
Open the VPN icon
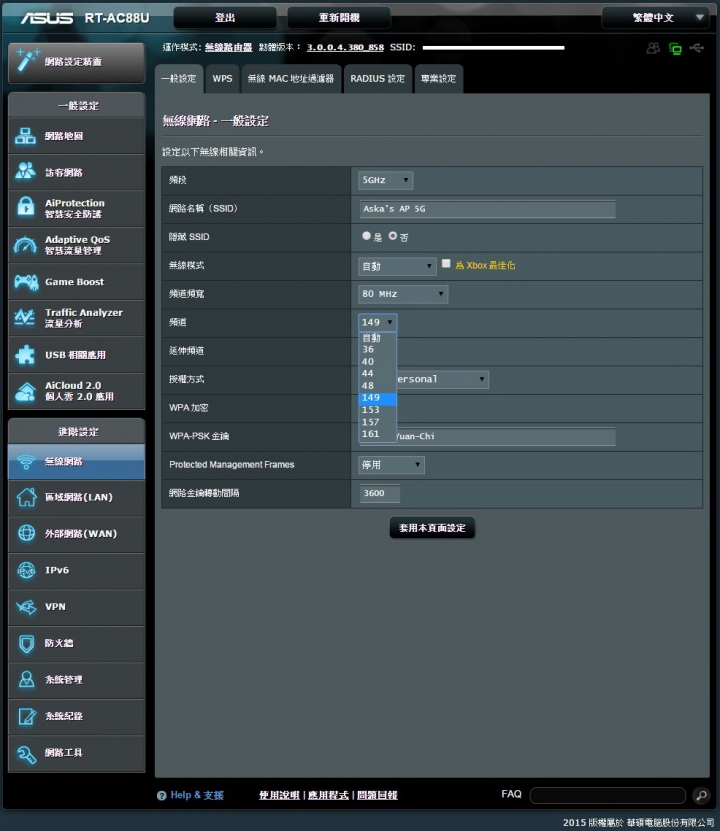pos(26,607)
